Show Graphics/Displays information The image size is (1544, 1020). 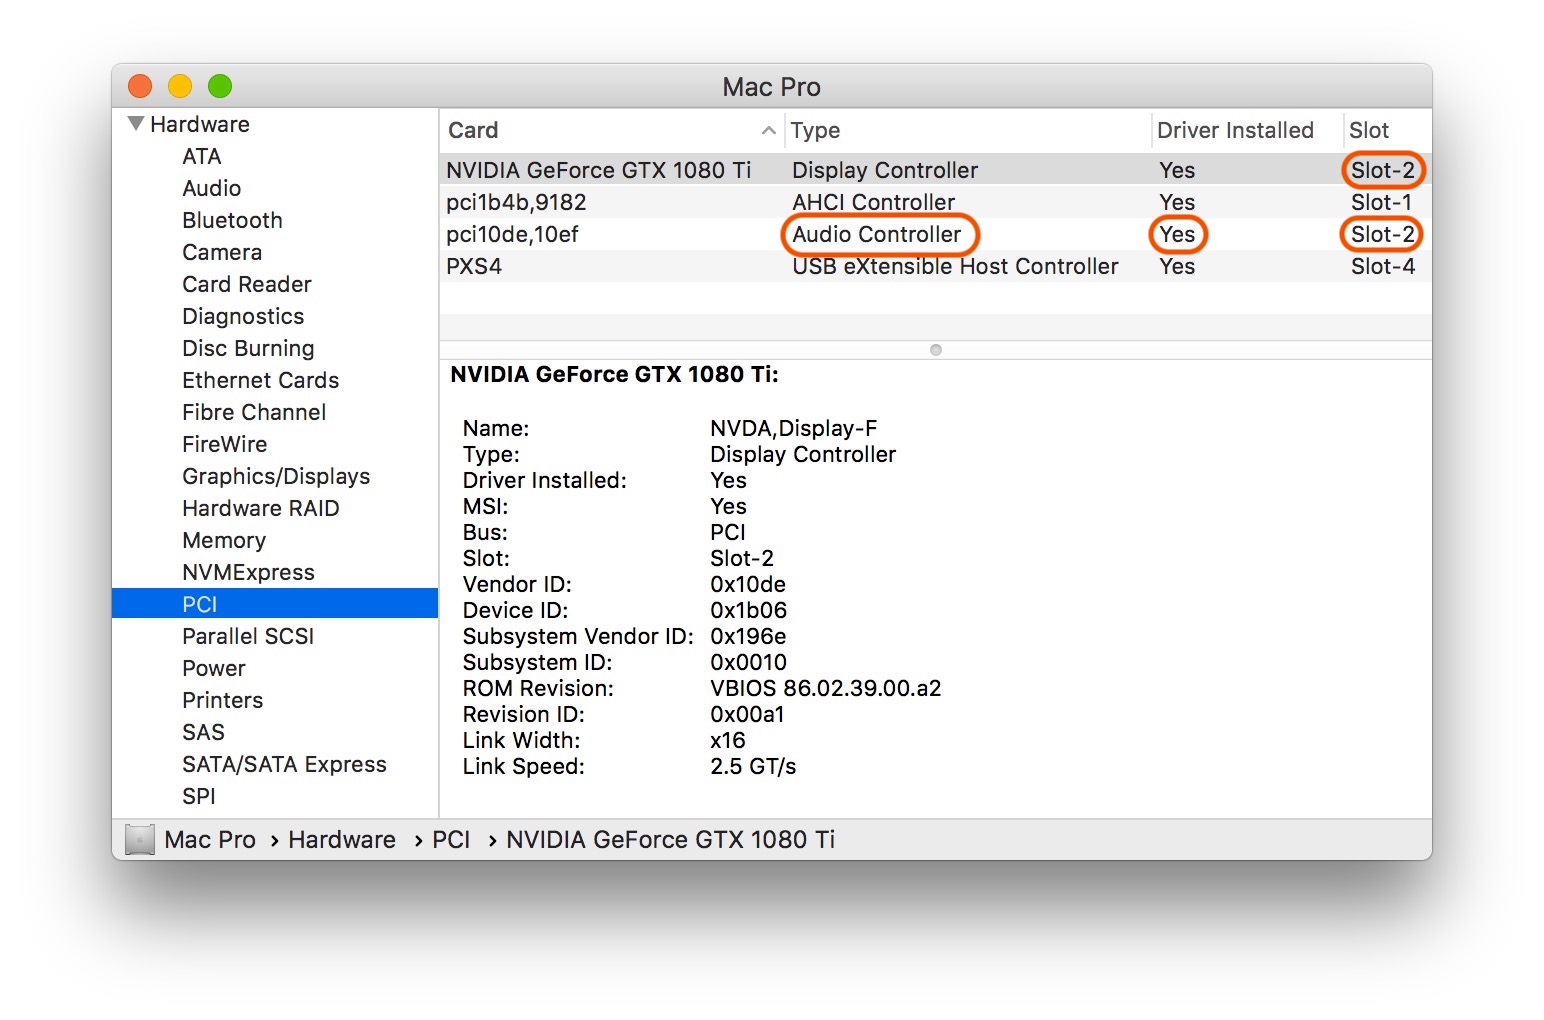(x=276, y=476)
